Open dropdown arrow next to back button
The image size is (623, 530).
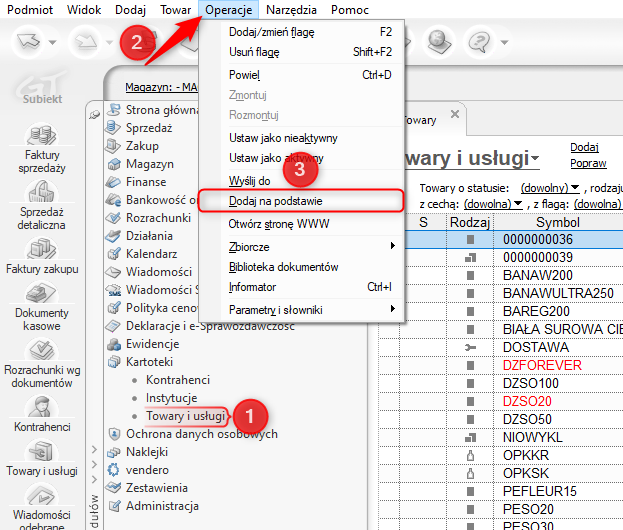[52, 42]
